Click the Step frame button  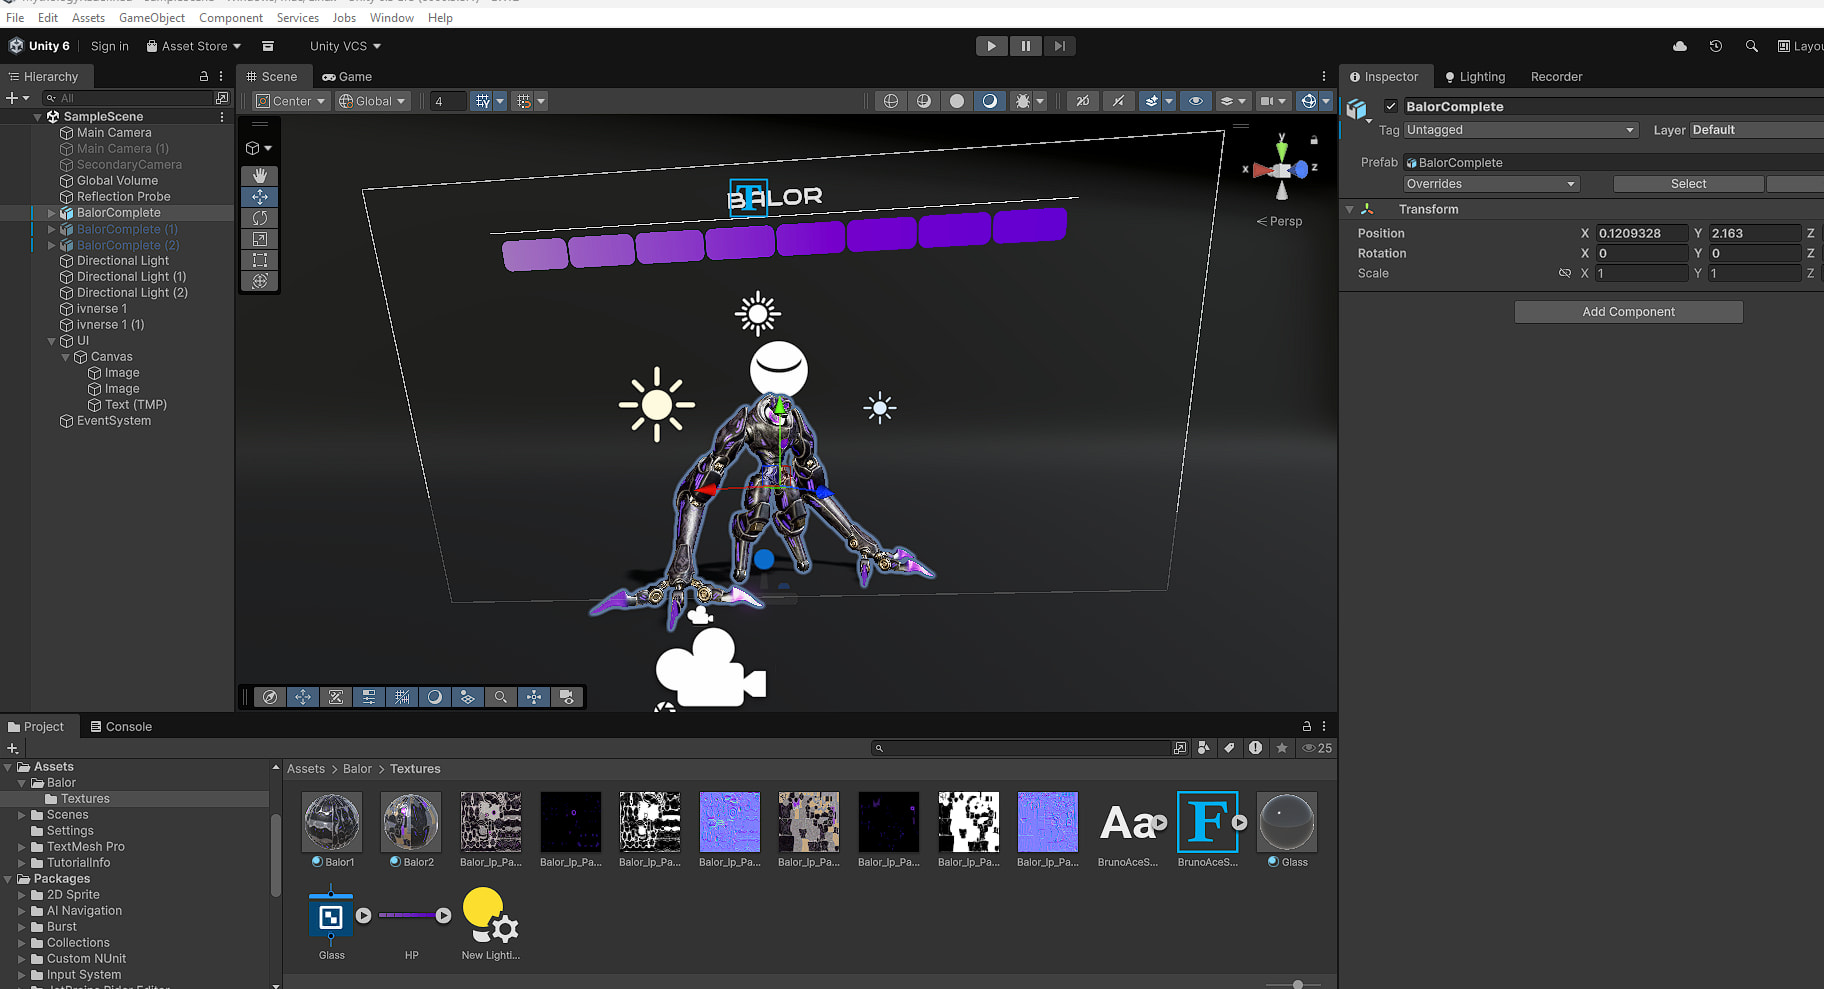(1060, 46)
